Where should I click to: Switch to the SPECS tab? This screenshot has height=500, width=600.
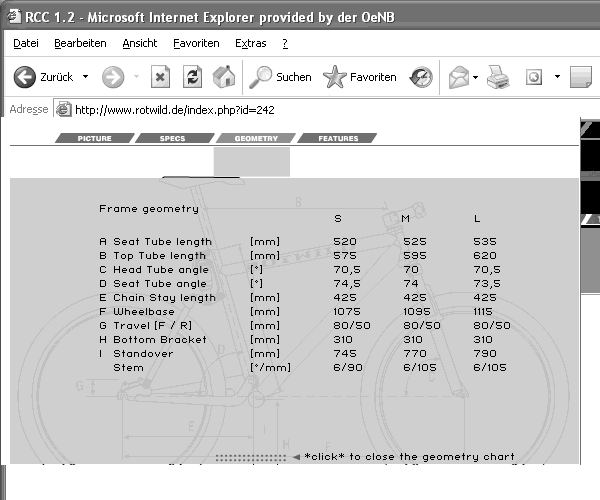click(173, 138)
